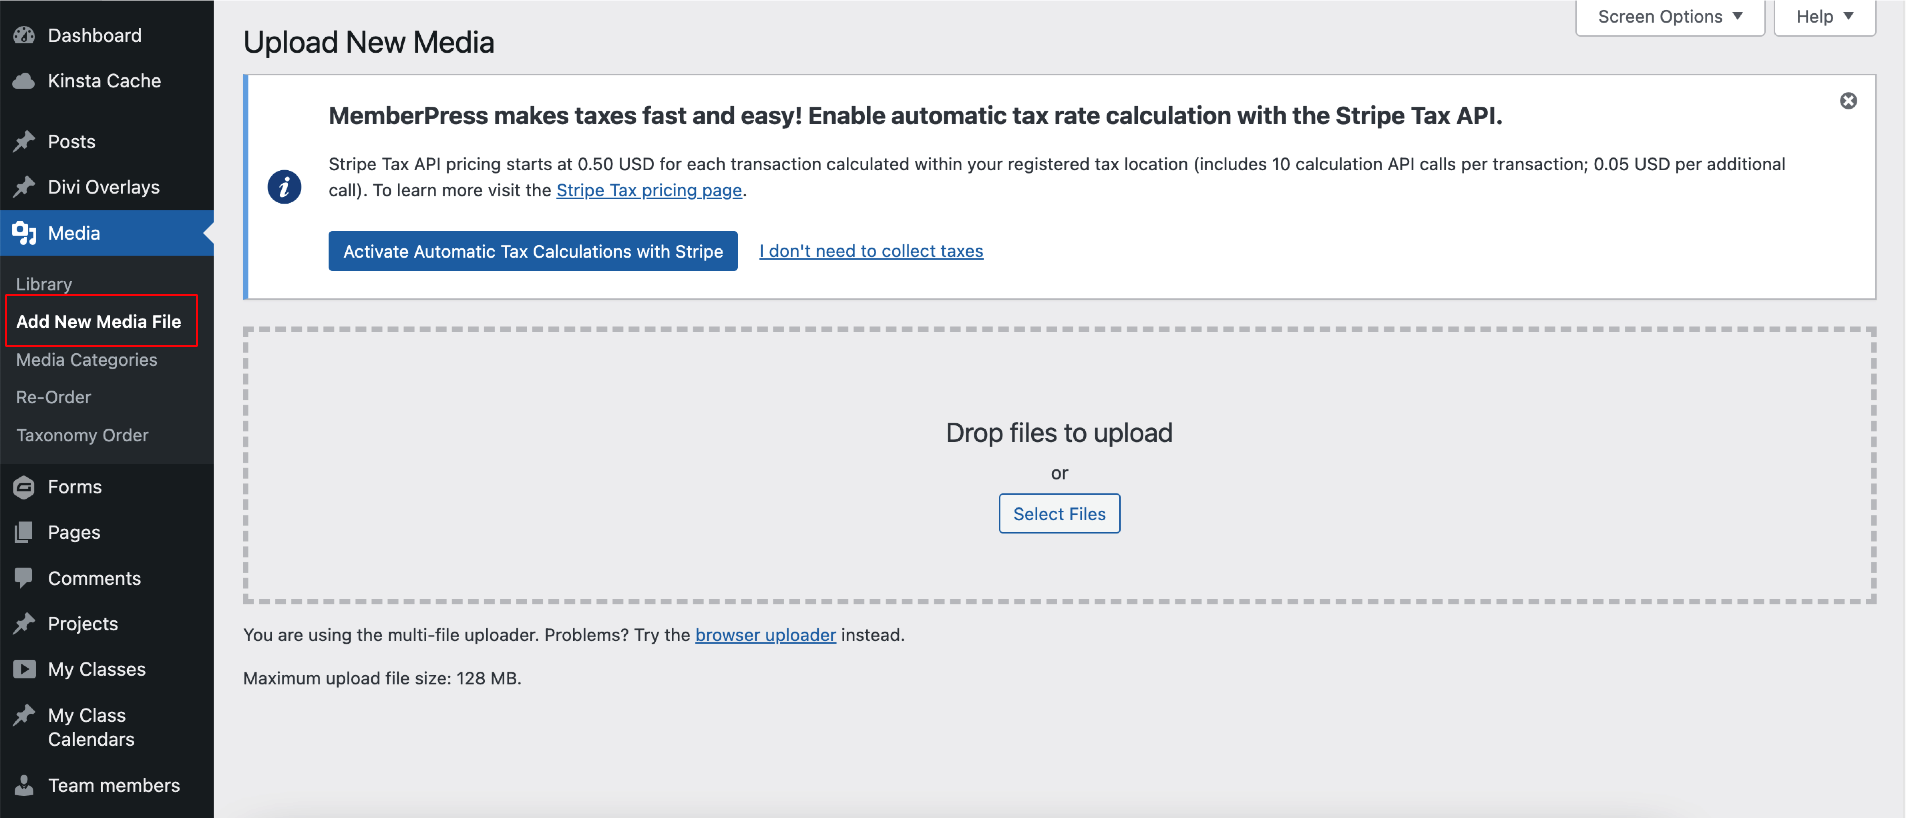Open the Stripe Tax pricing page link
The height and width of the screenshot is (818, 1906).
(649, 190)
